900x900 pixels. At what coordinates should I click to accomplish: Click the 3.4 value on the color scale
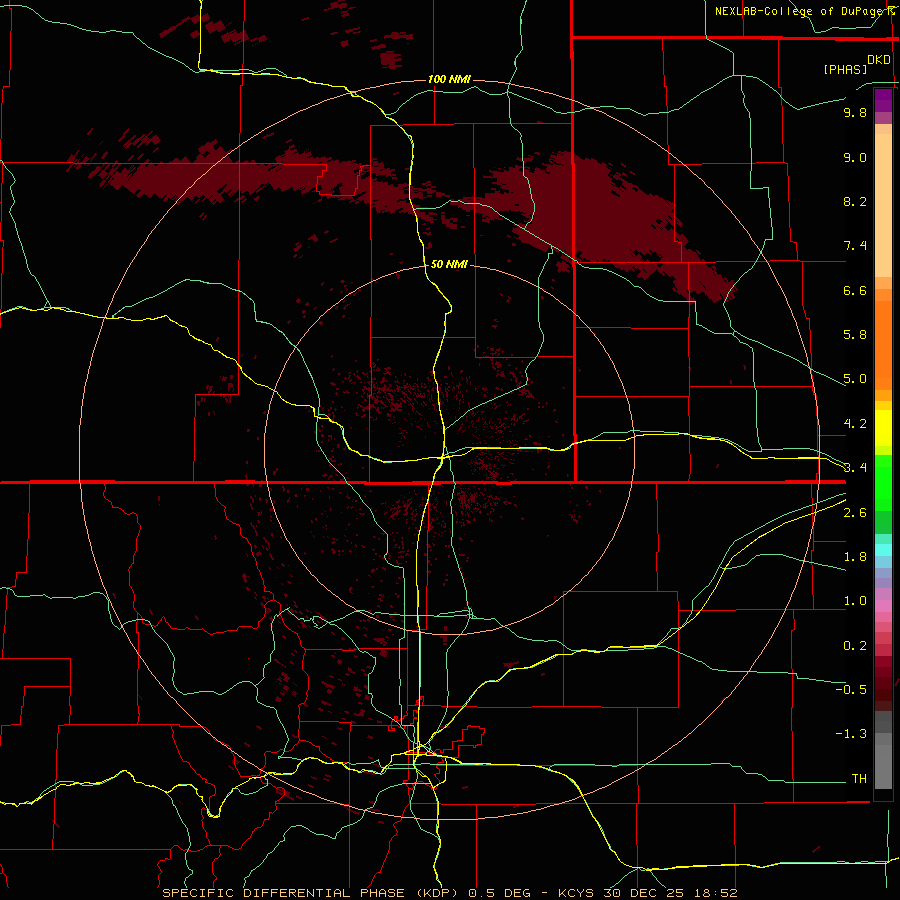(x=855, y=468)
